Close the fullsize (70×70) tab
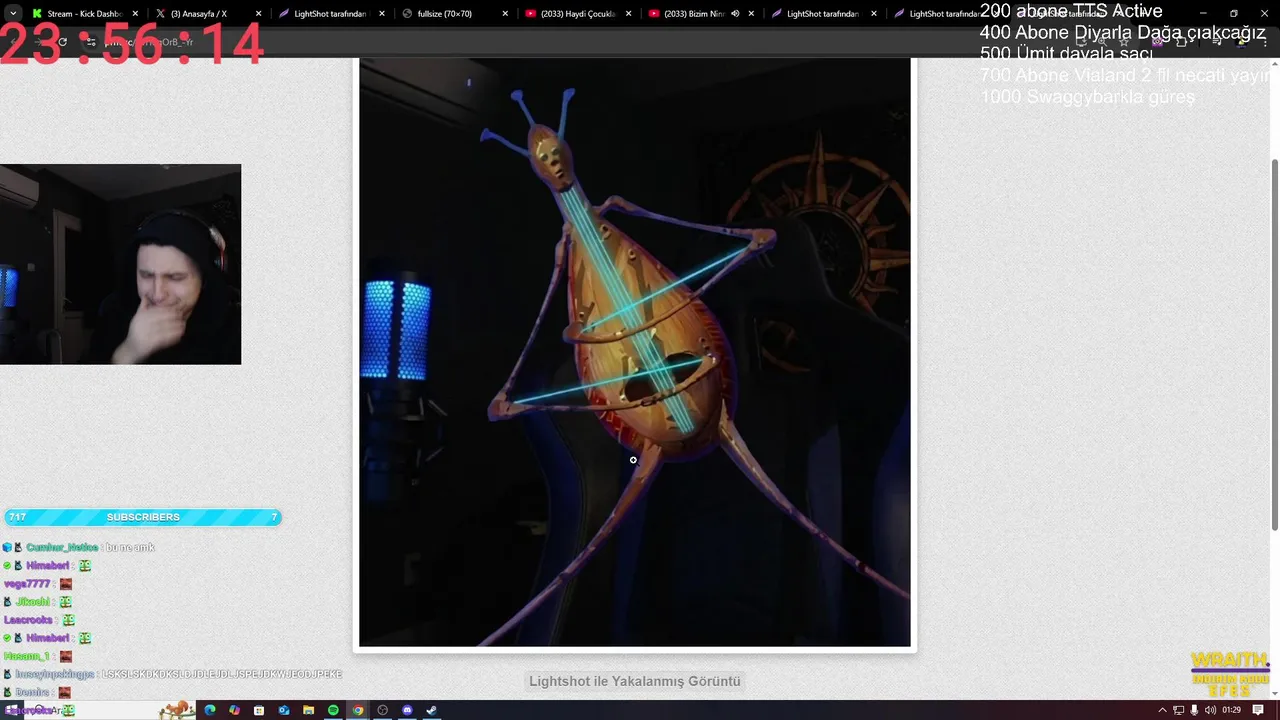This screenshot has width=1280, height=720. (x=505, y=14)
